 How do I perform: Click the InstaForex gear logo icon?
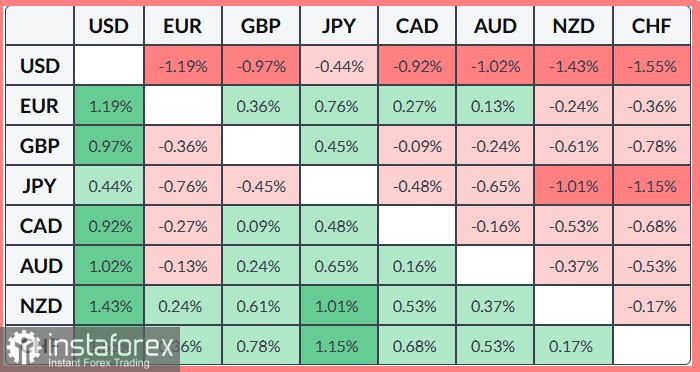click(x=24, y=347)
